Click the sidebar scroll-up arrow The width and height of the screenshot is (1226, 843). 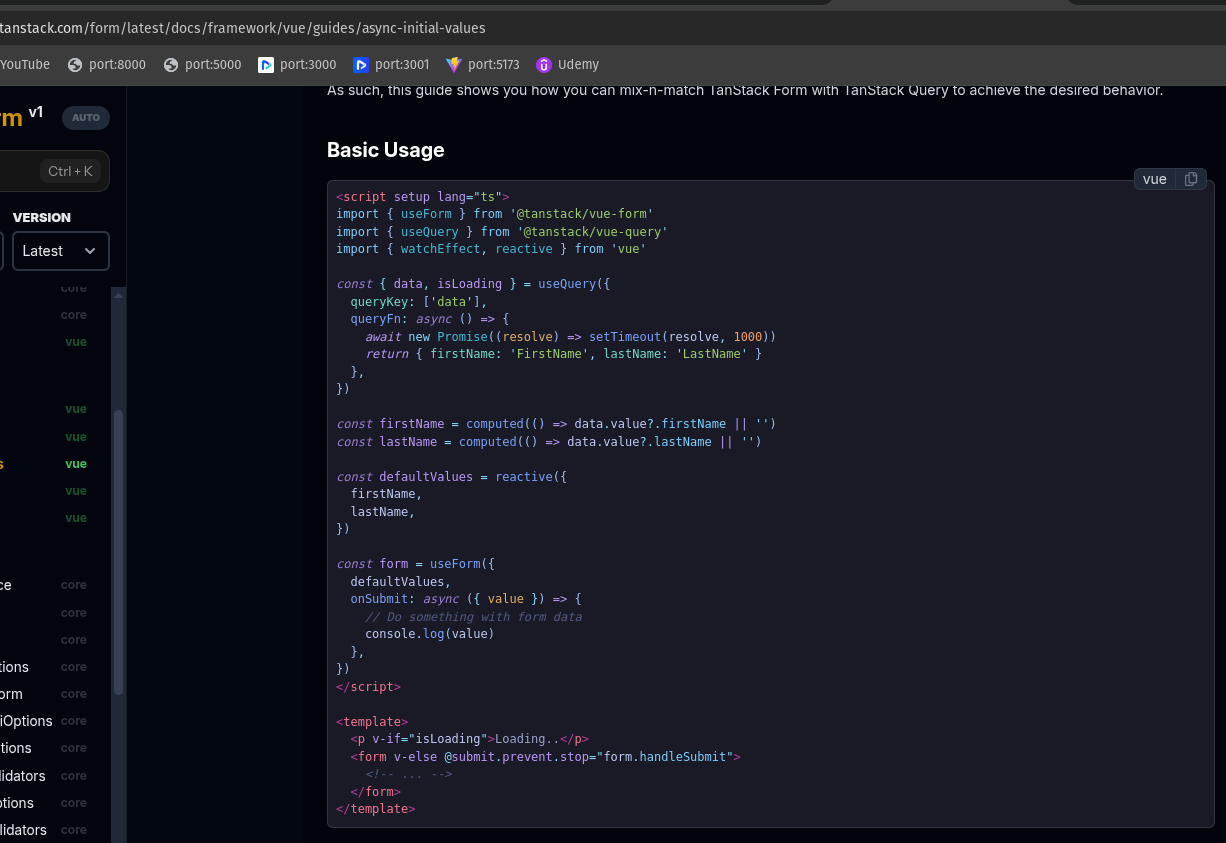coord(119,295)
